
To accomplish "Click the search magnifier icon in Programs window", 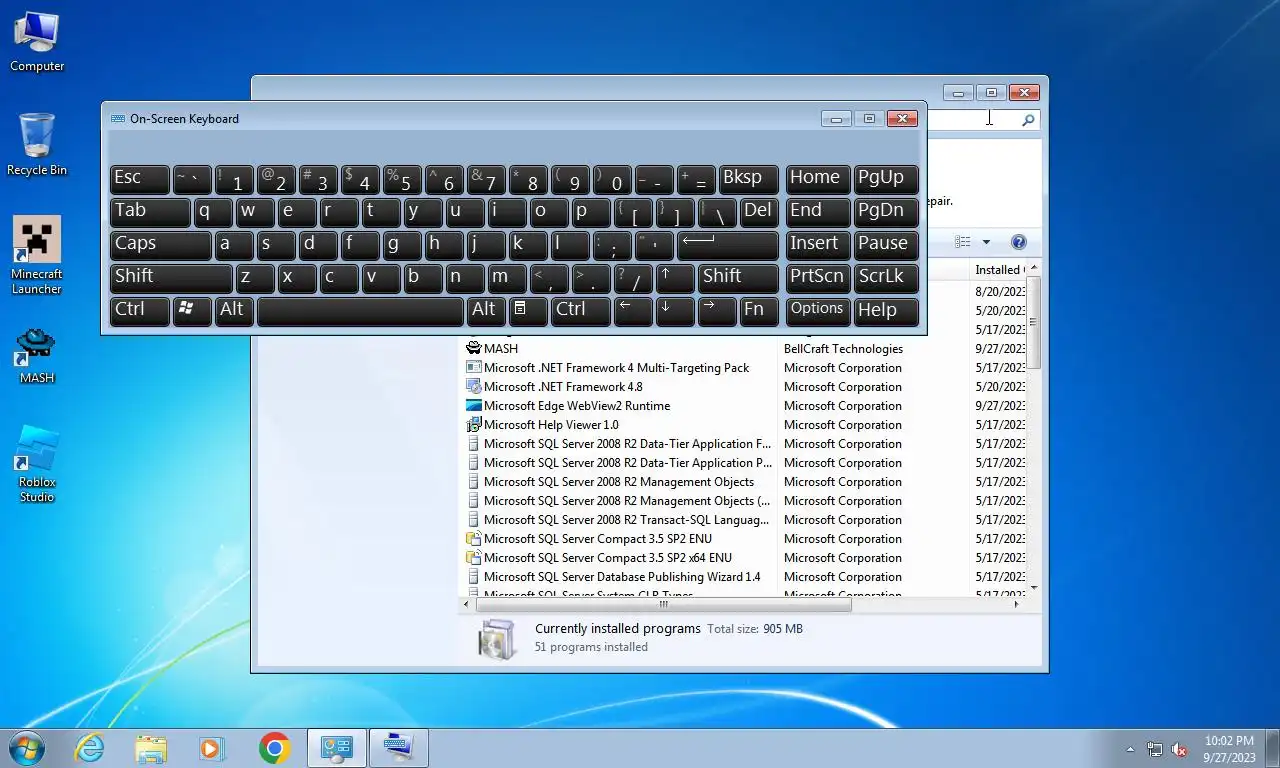I will [x=1028, y=120].
